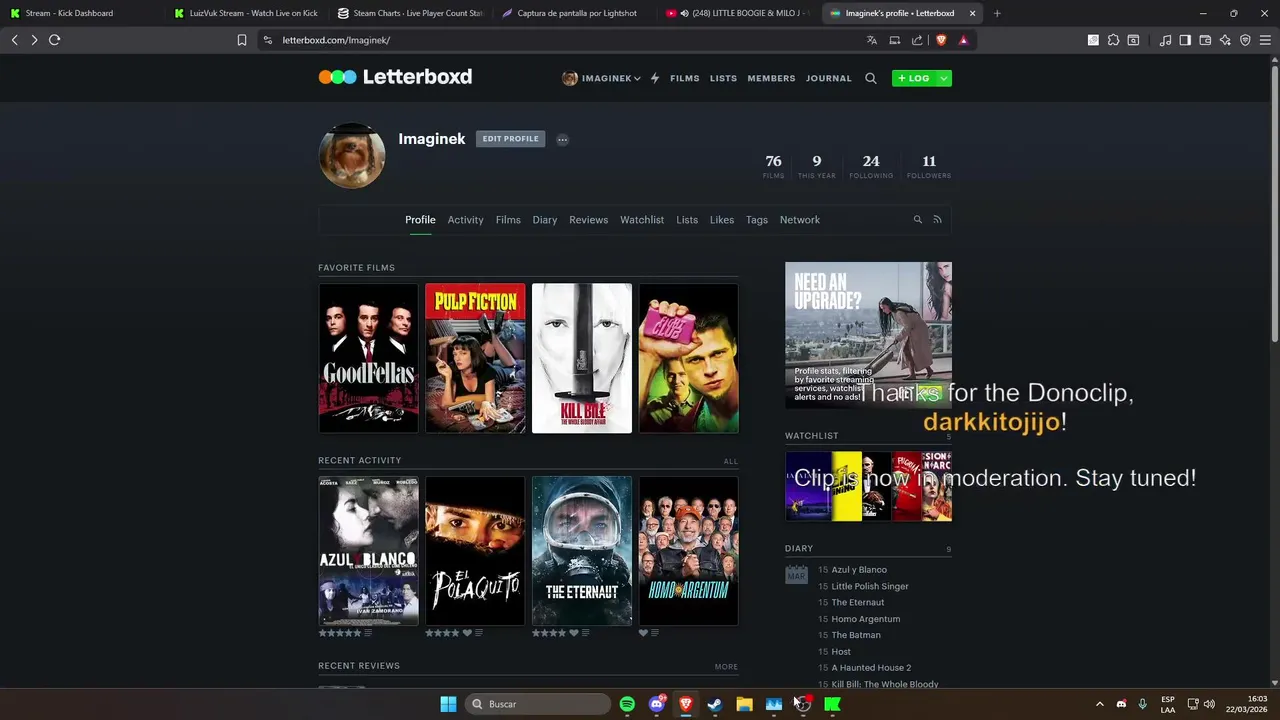Open Brave Shields lion icon

[941, 40]
